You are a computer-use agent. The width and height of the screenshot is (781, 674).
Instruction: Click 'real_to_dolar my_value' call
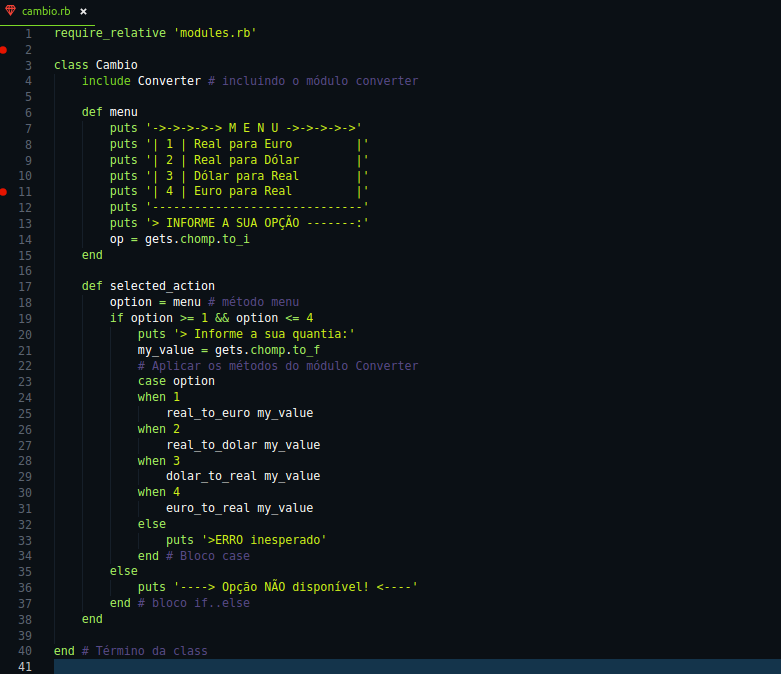[x=243, y=445]
